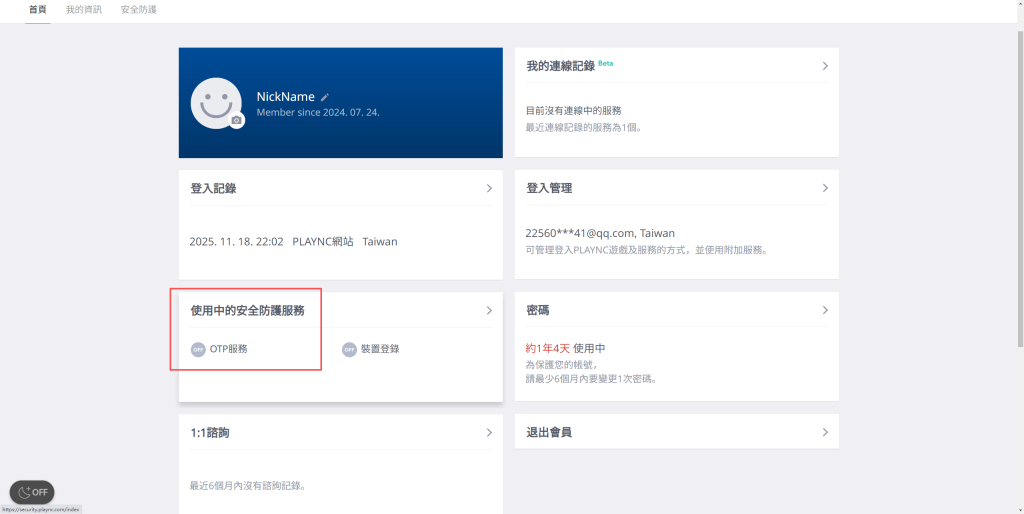1024x514 pixels.
Task: Open the 裝置登錄 link
Action: tap(380, 349)
